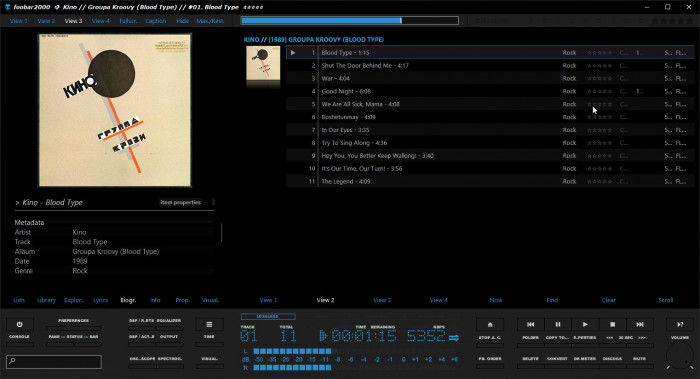Click the small album thumbnail in playlist

point(263,63)
